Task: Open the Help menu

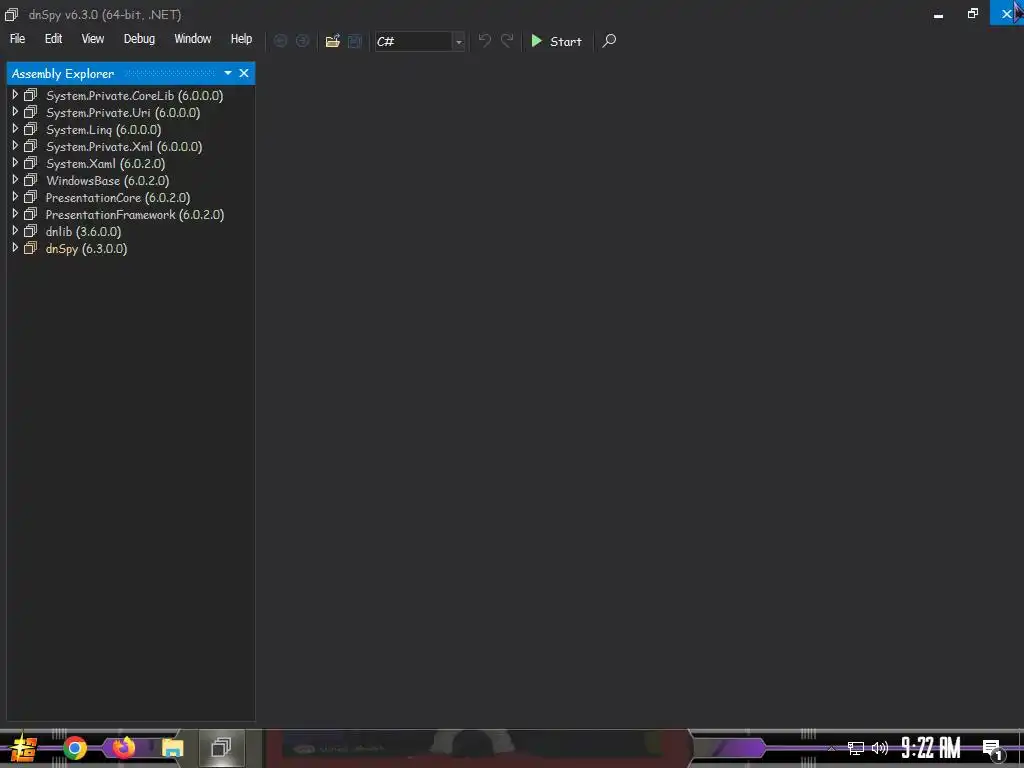Action: point(241,39)
